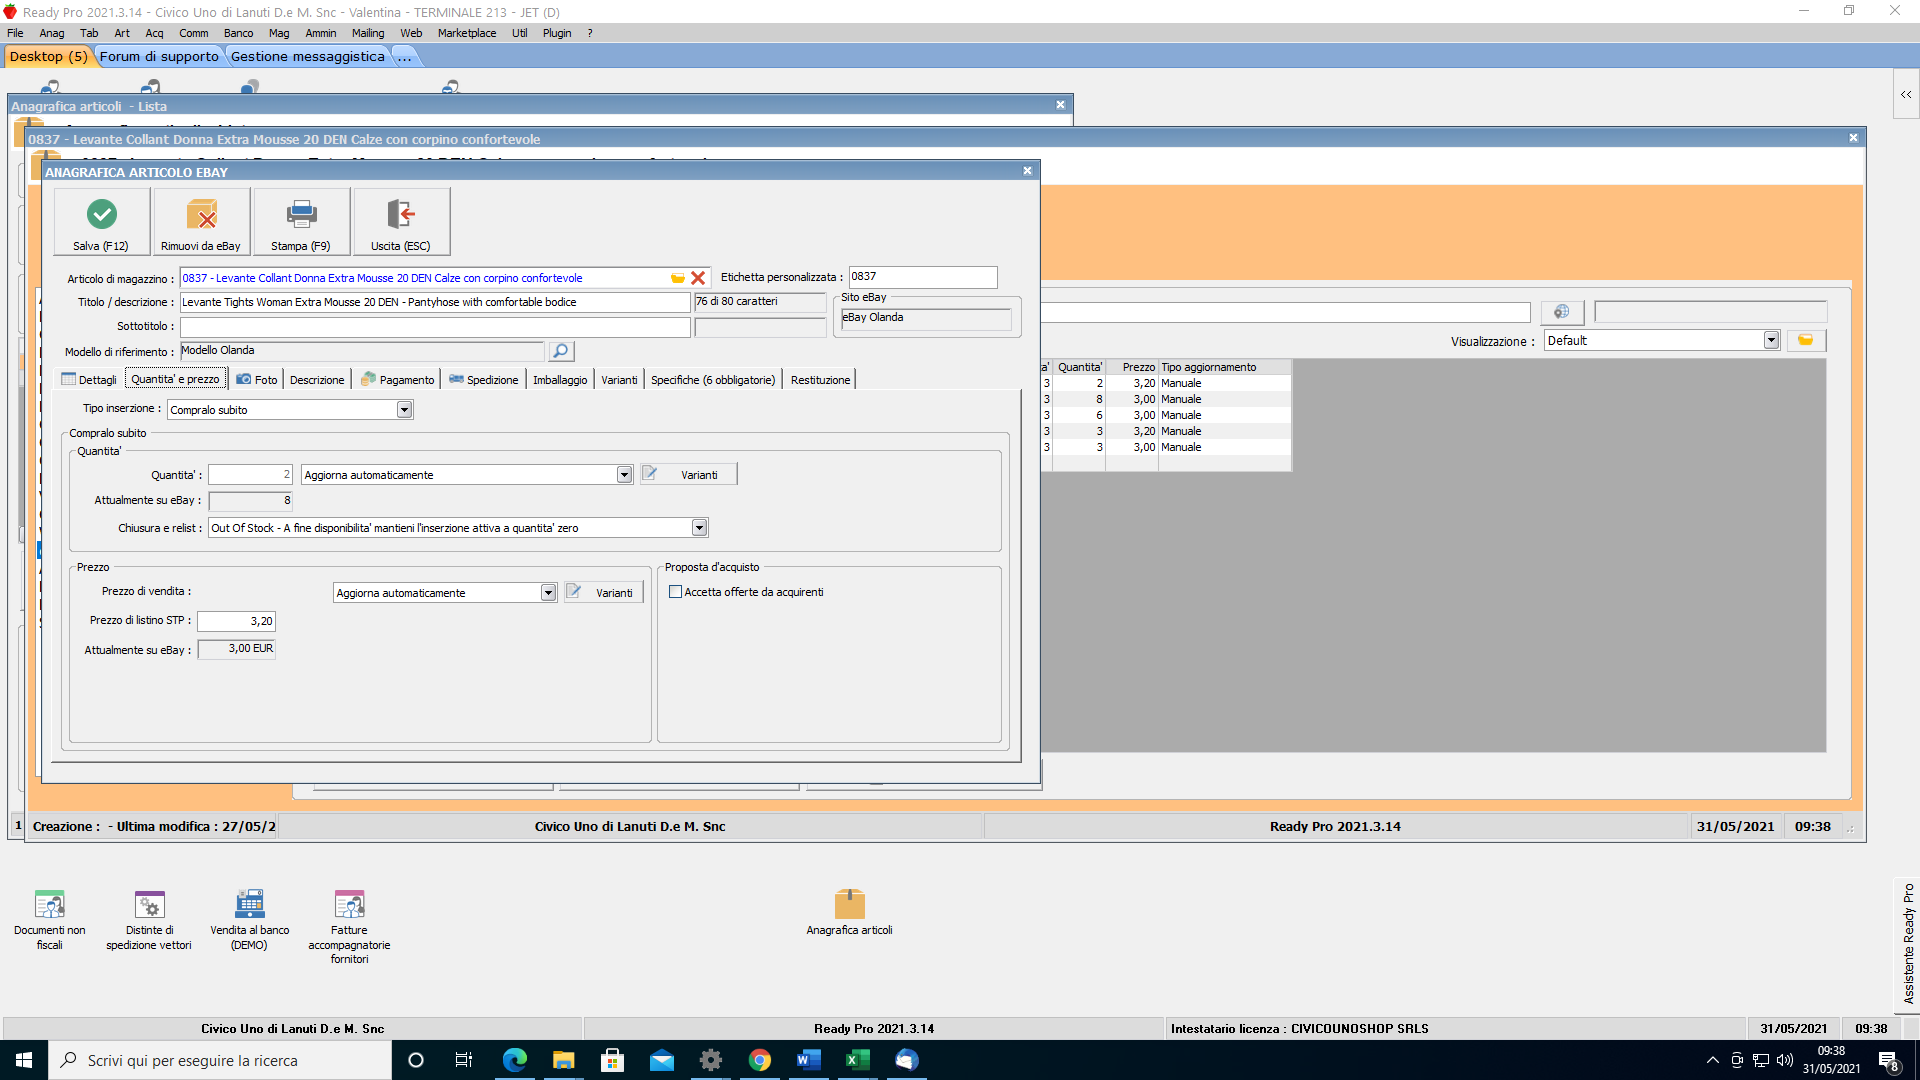Open Anagrafica articoli desktop shortcut
Viewport: 1920px width, 1080px height.
[849, 912]
